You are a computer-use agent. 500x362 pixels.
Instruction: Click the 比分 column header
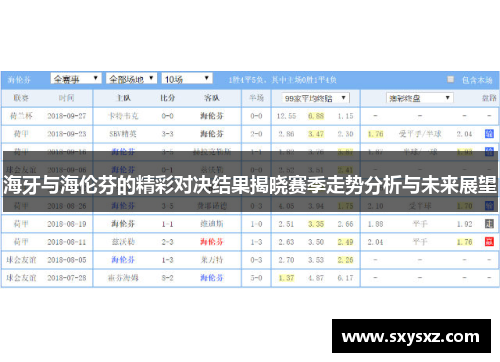167,98
